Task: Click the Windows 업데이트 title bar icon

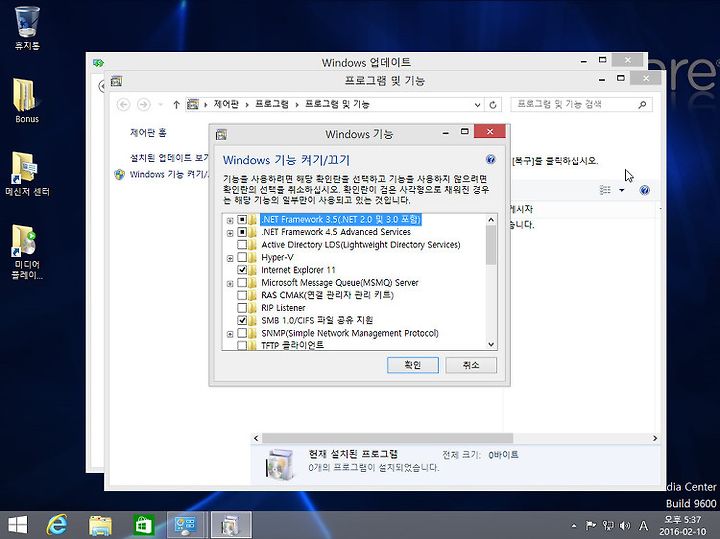Action: click(98, 62)
